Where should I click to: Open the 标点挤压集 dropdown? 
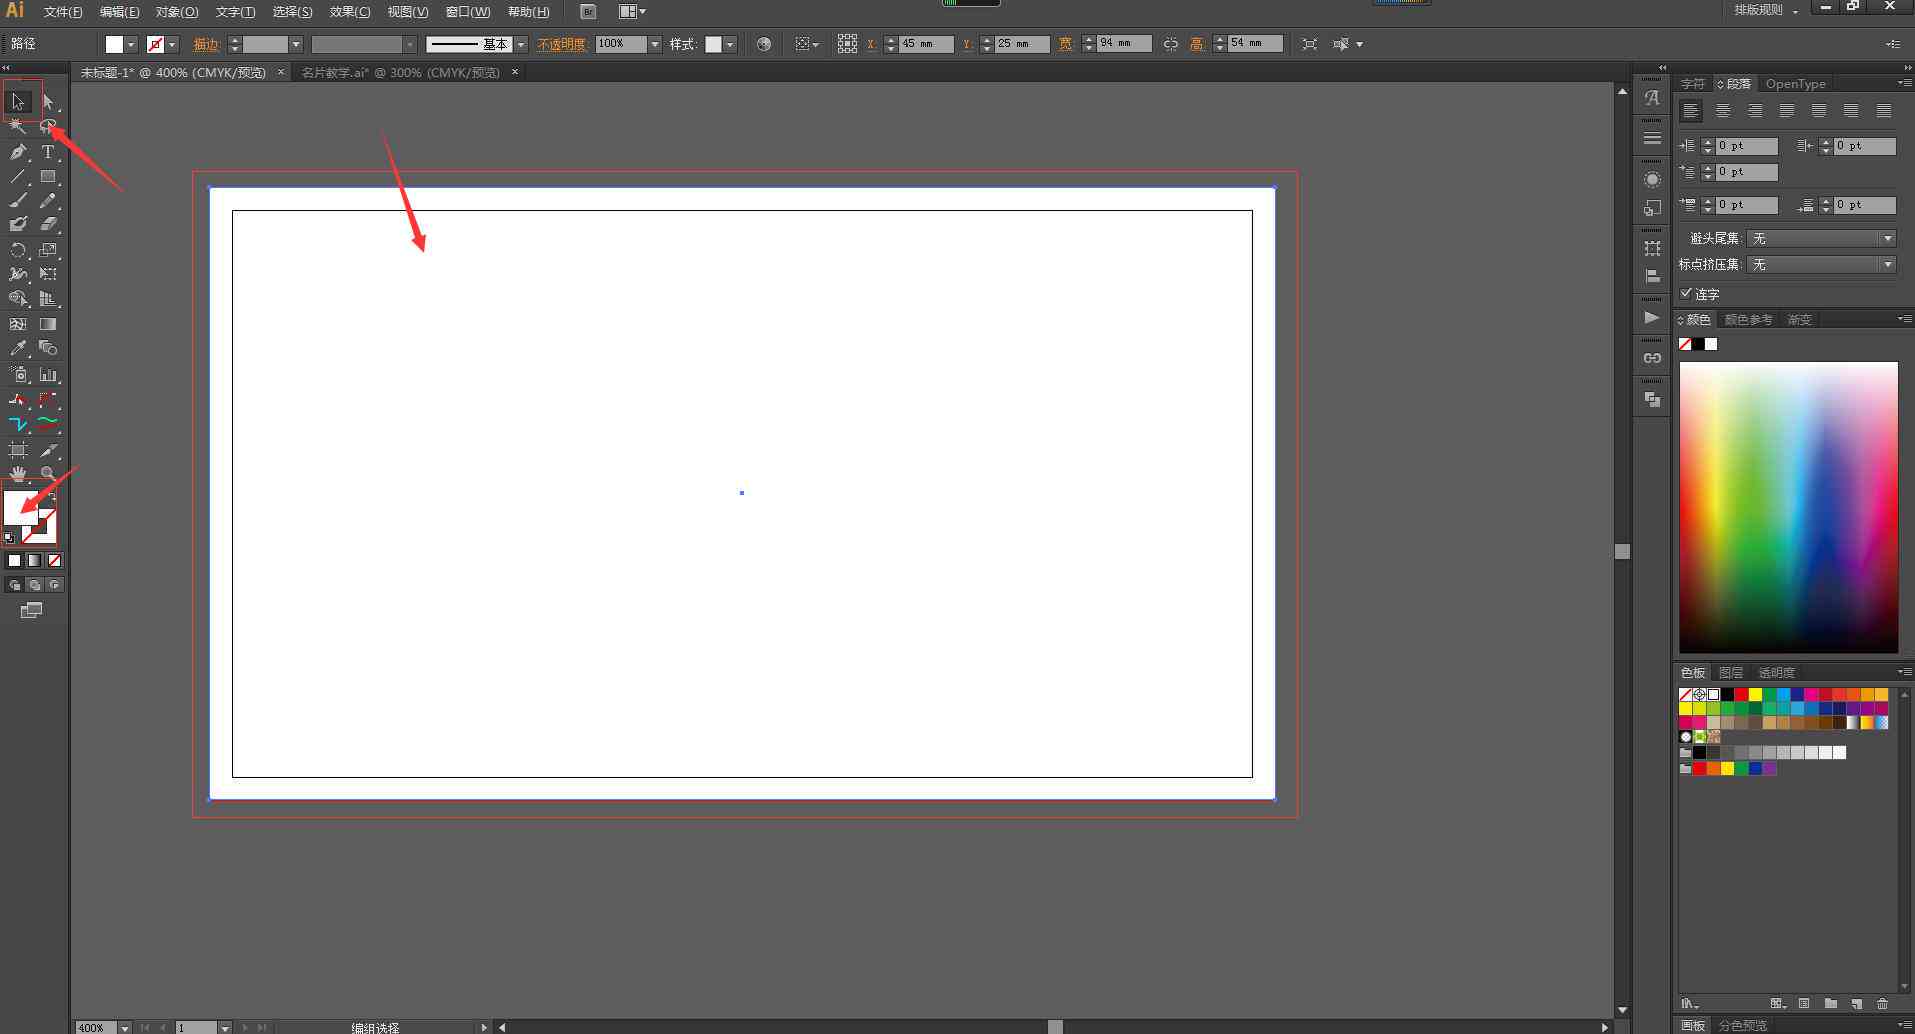click(x=1821, y=264)
